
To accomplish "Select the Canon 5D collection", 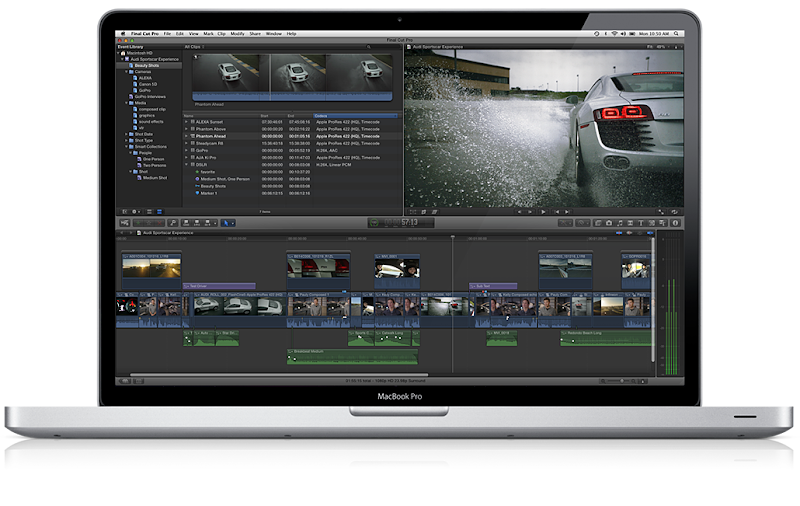I will [x=147, y=84].
